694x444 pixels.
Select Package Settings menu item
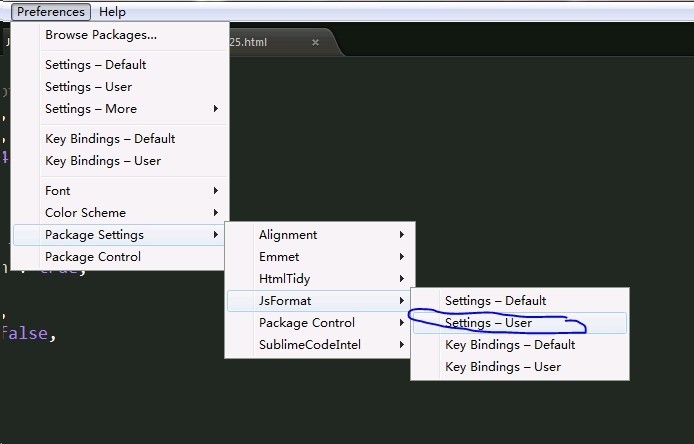(119, 235)
